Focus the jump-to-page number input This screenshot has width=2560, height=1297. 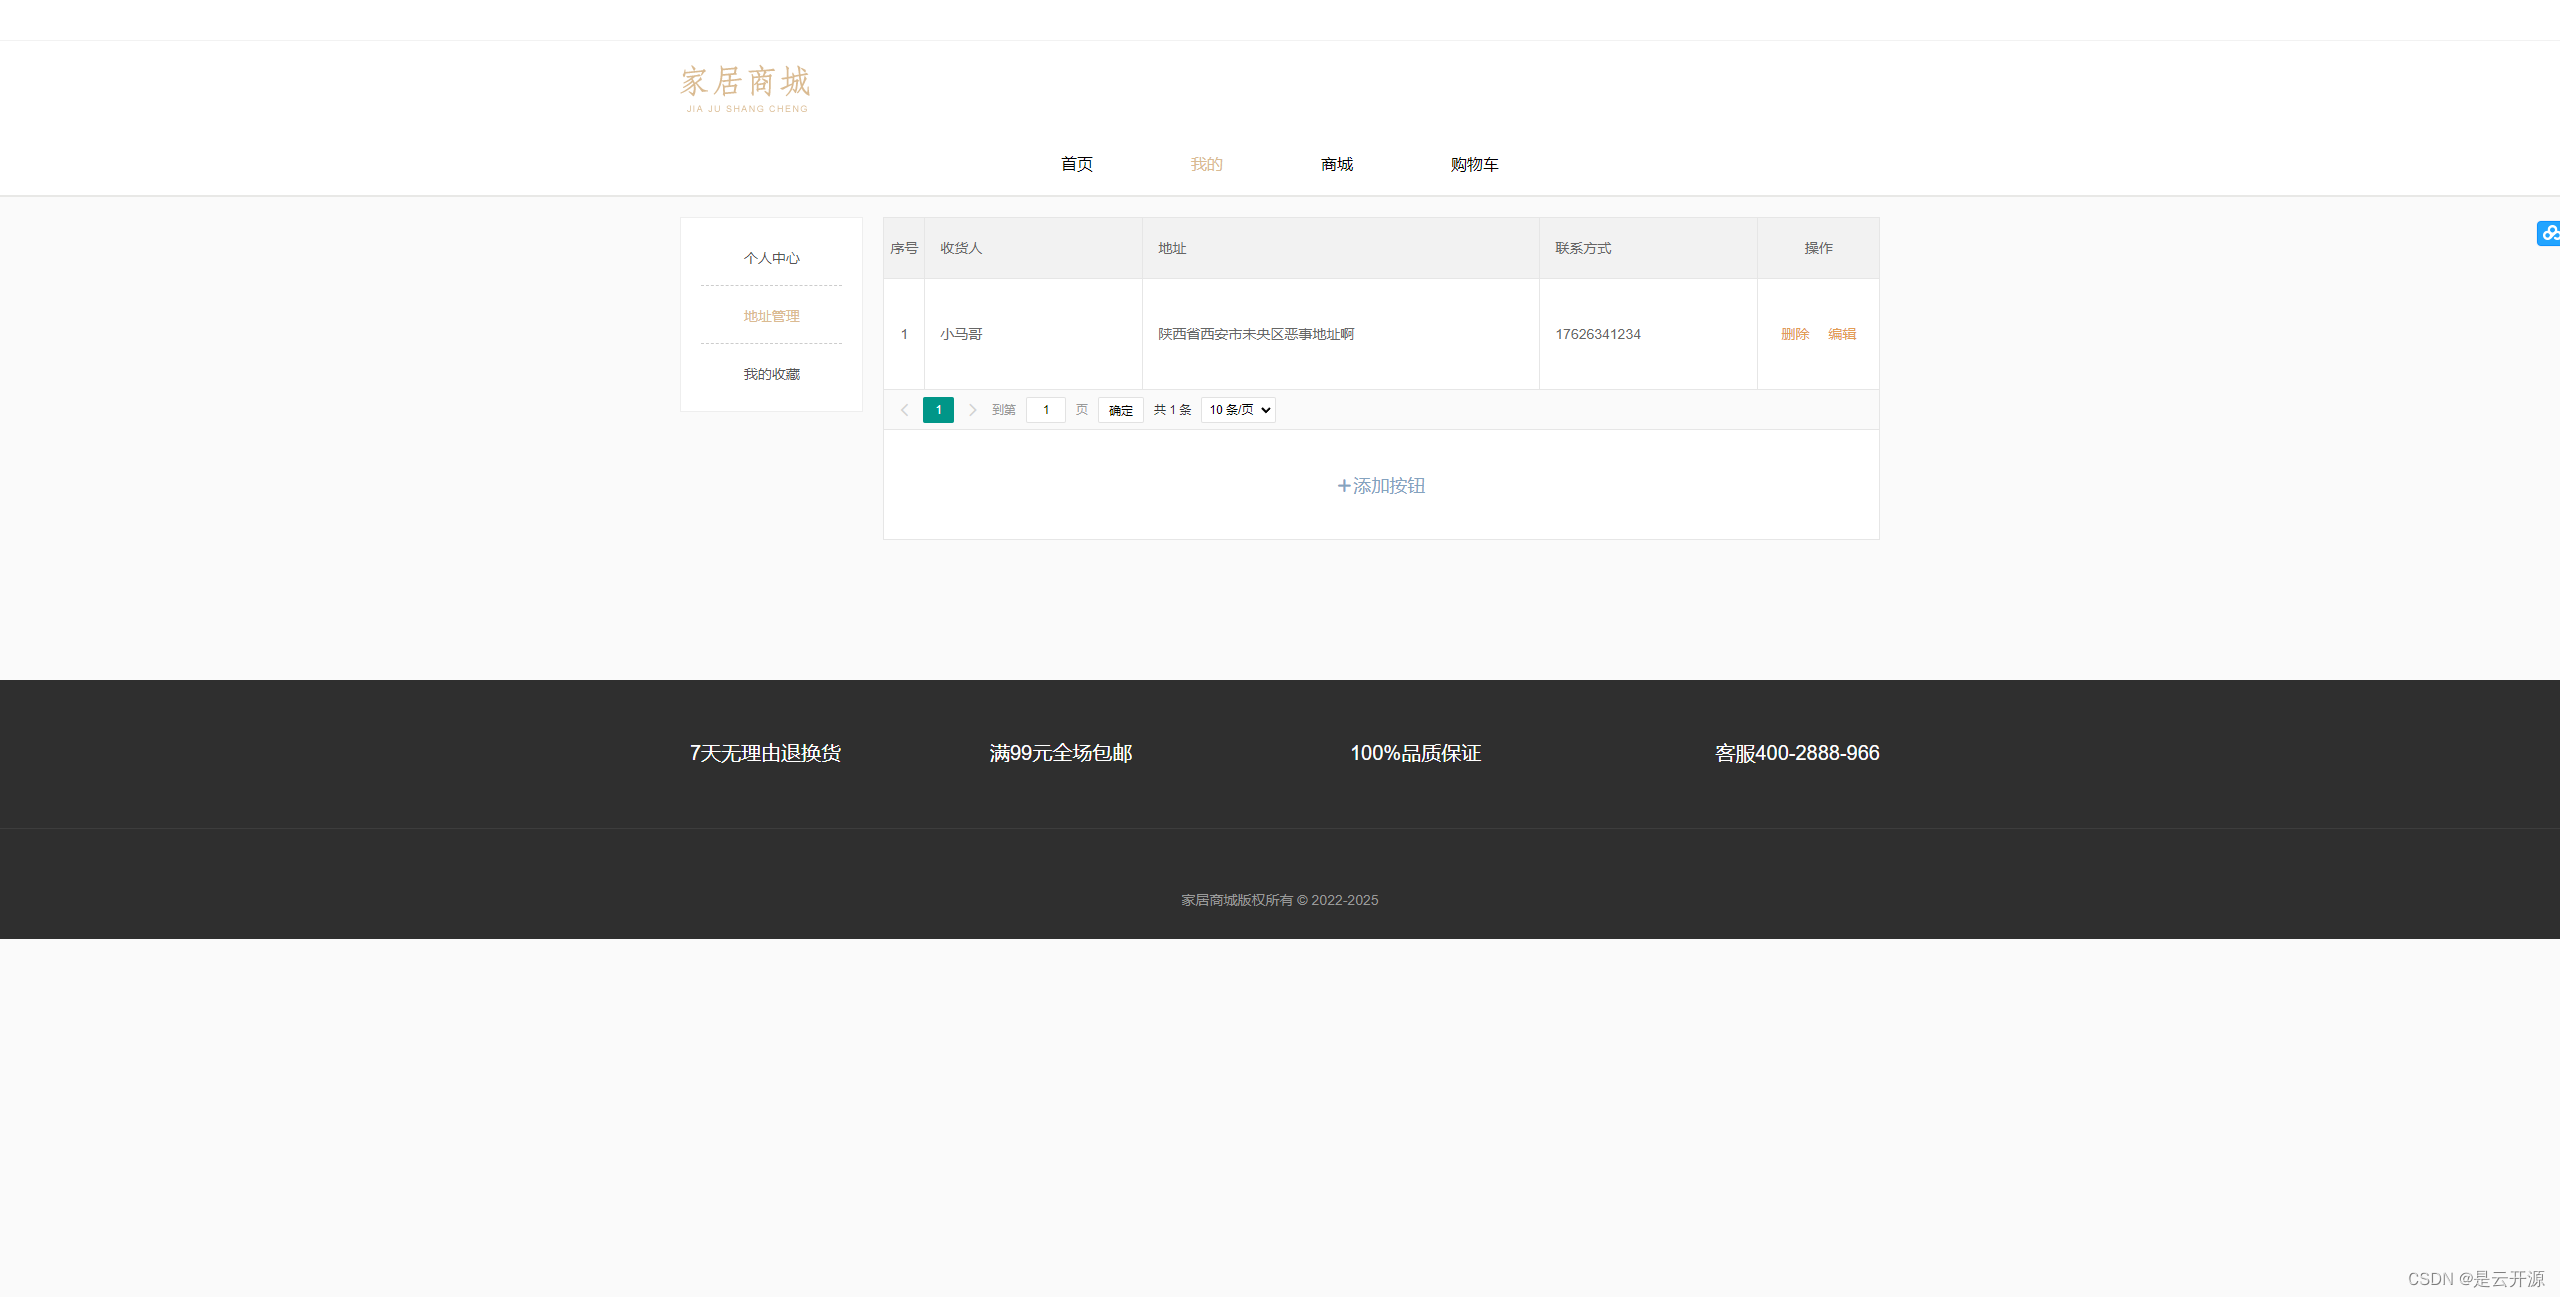pos(1046,410)
